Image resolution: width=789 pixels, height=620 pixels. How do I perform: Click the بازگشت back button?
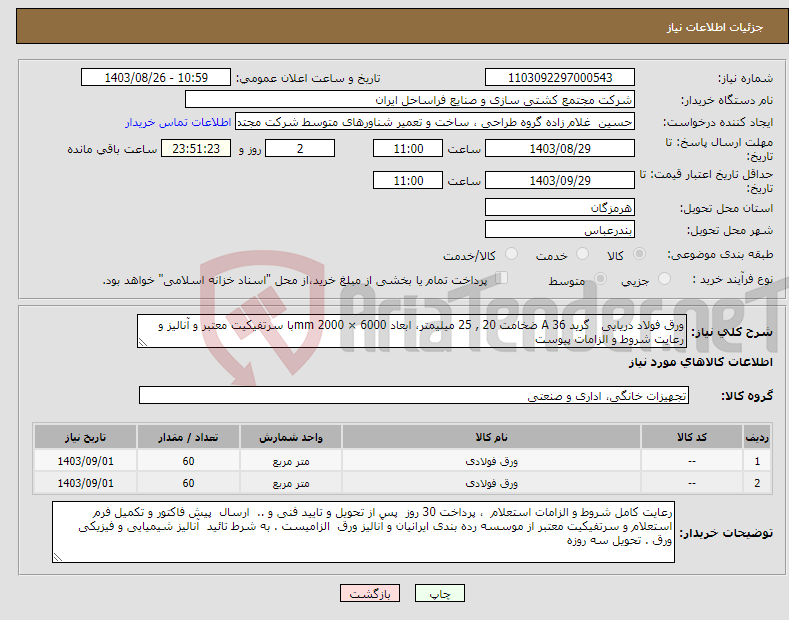click(370, 594)
